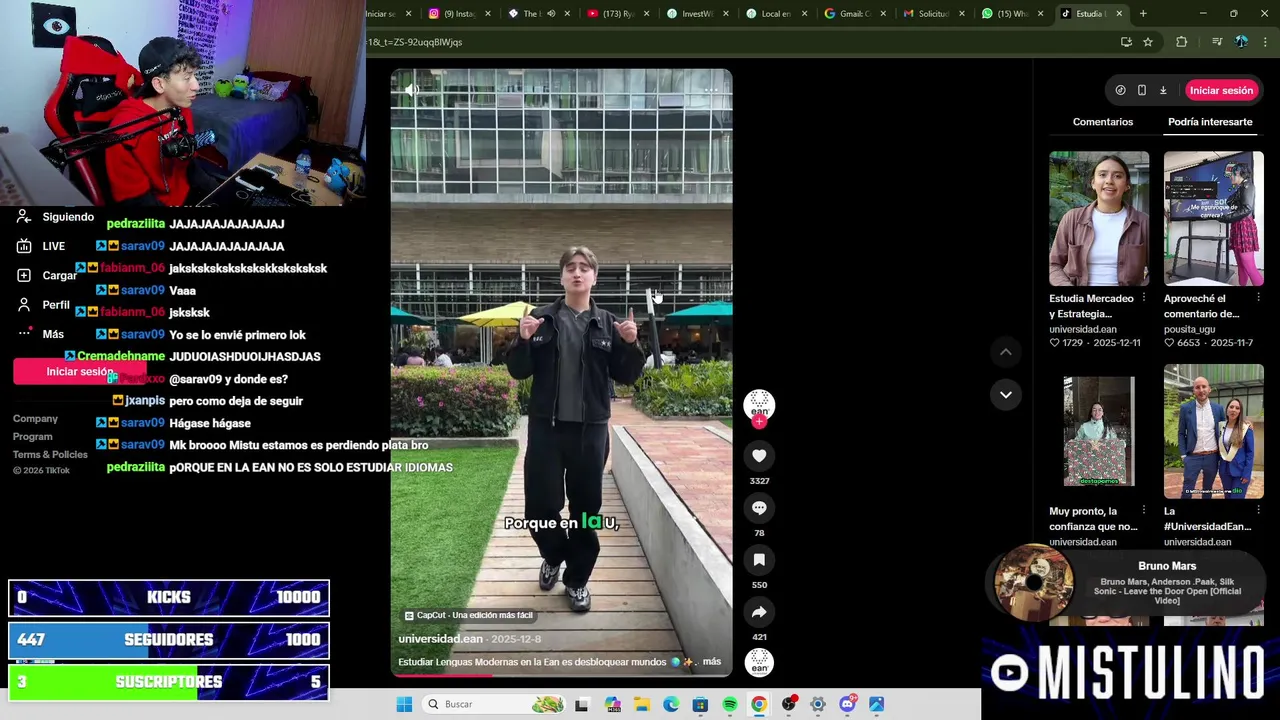The height and width of the screenshot is (720, 1280).
Task: Open the Terms & Policies footer link
Action: click(x=50, y=455)
